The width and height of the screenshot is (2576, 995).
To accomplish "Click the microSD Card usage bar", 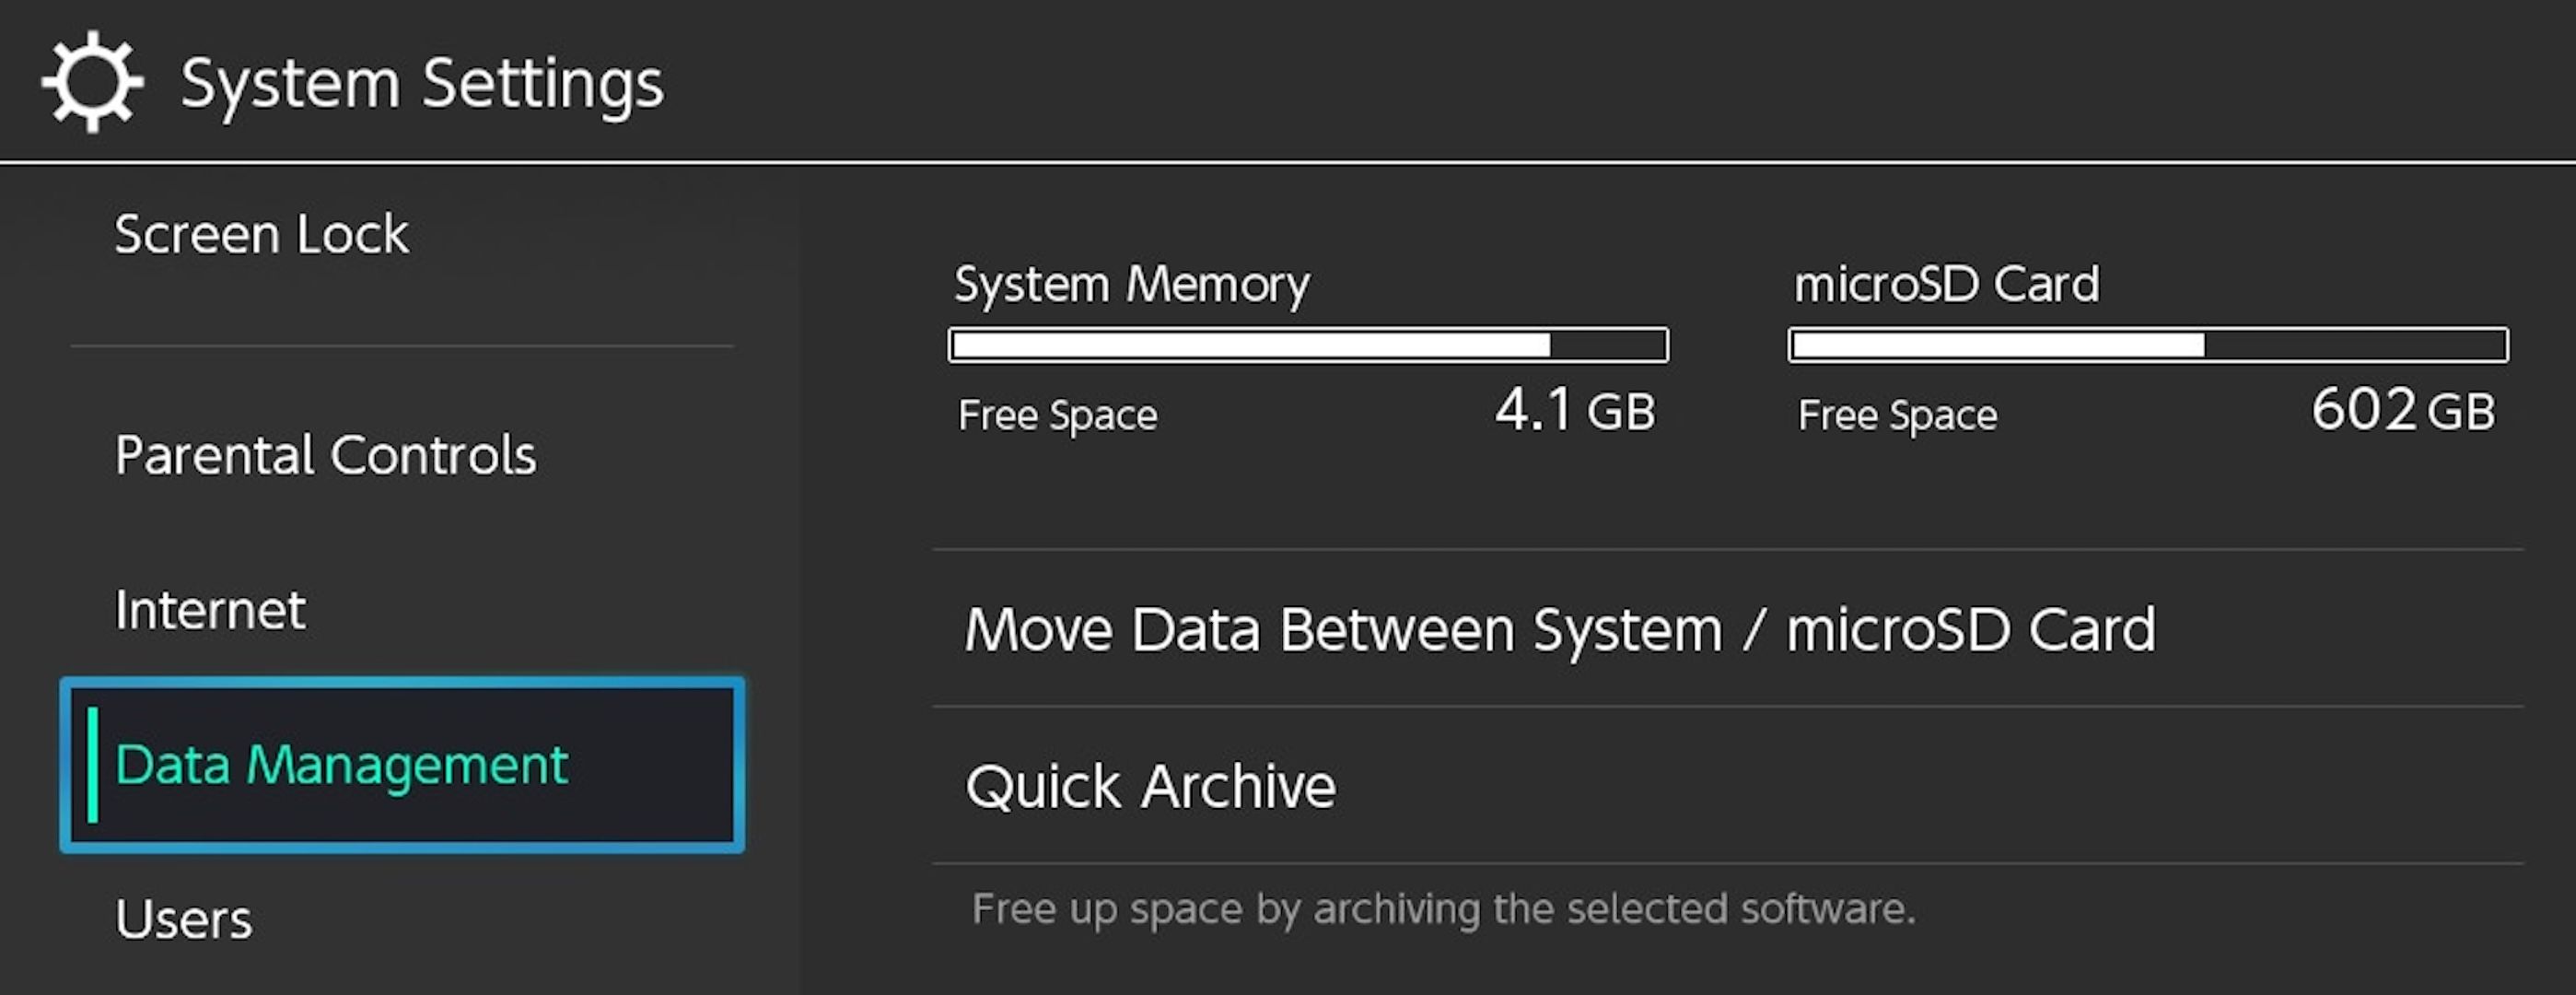I will 2147,346.
